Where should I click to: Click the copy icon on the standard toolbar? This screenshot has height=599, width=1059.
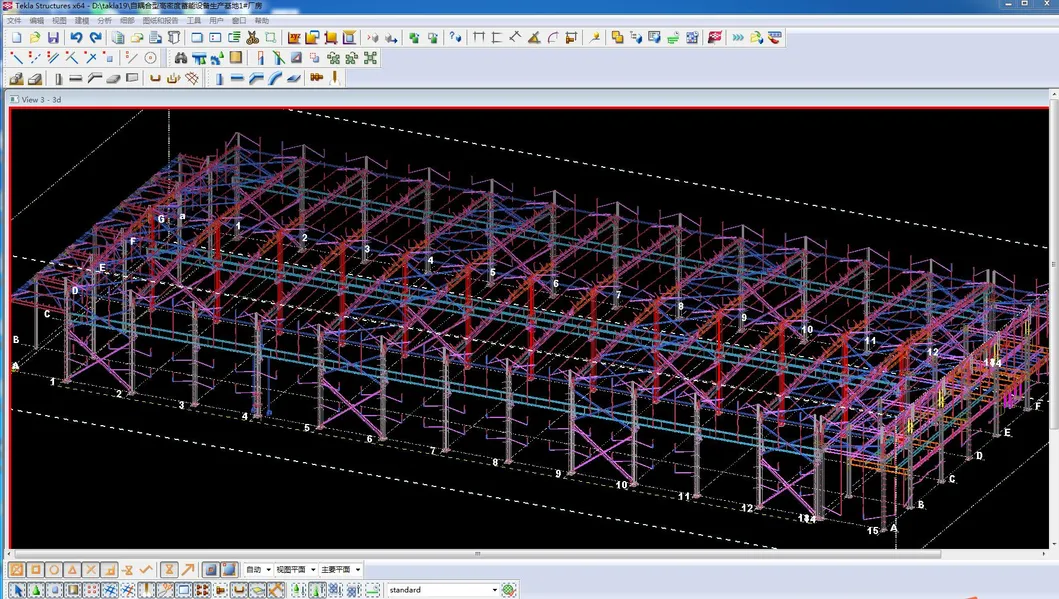118,37
